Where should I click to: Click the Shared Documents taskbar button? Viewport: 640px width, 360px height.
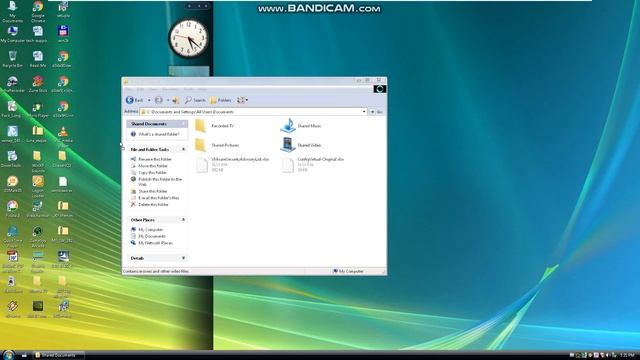(x=58, y=355)
